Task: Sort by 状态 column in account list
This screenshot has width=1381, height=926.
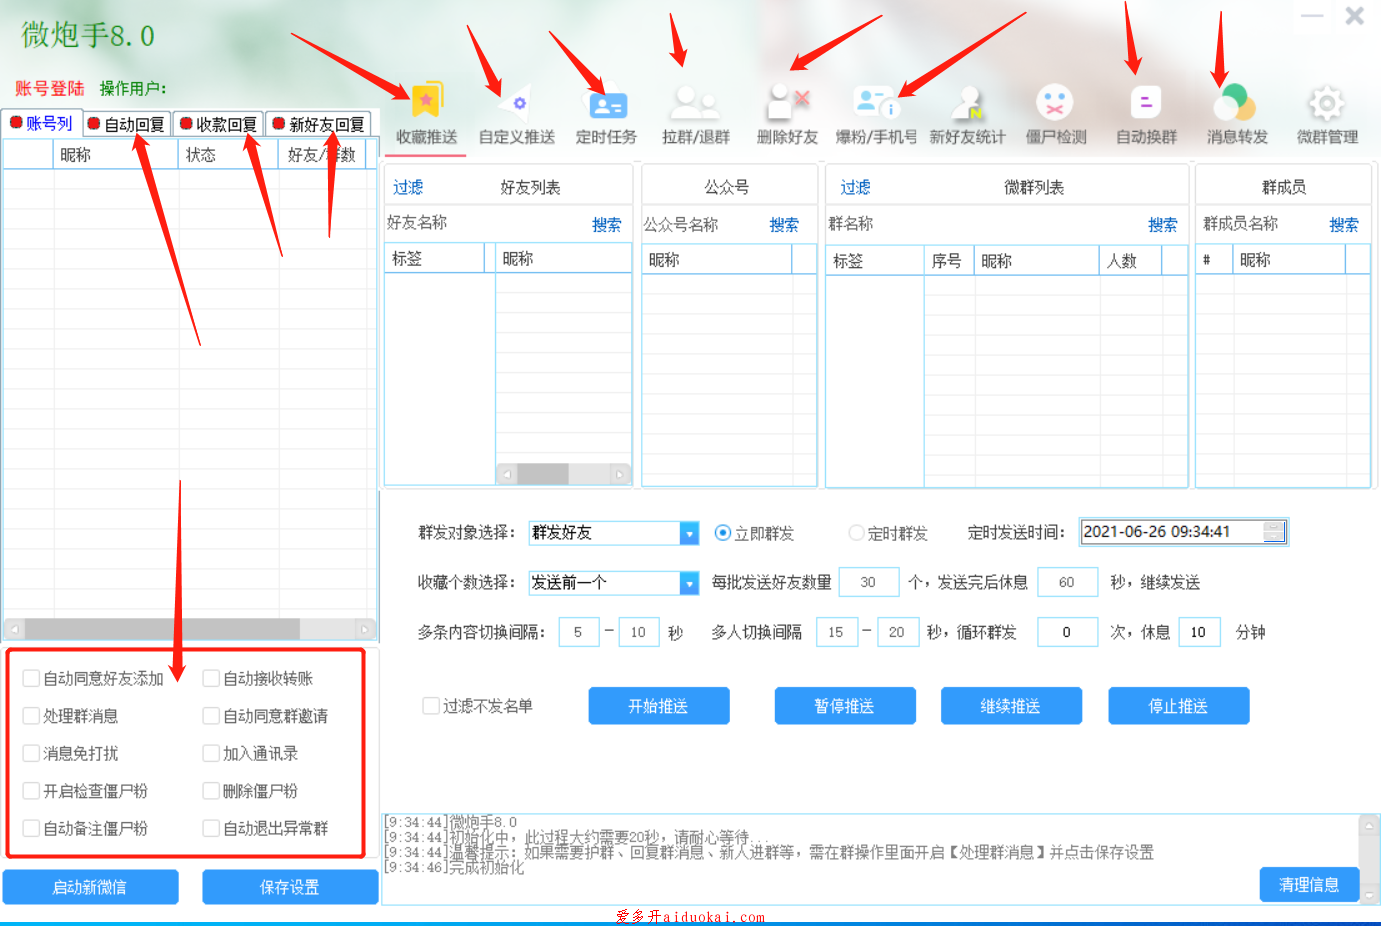Action: [x=228, y=154]
